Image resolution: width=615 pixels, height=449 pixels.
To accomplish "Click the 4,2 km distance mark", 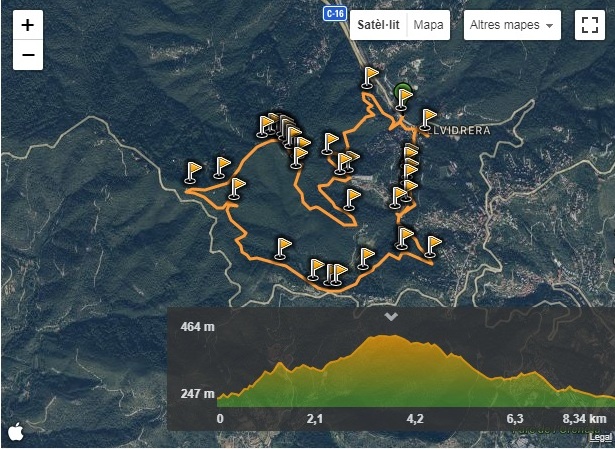I will [x=415, y=418].
